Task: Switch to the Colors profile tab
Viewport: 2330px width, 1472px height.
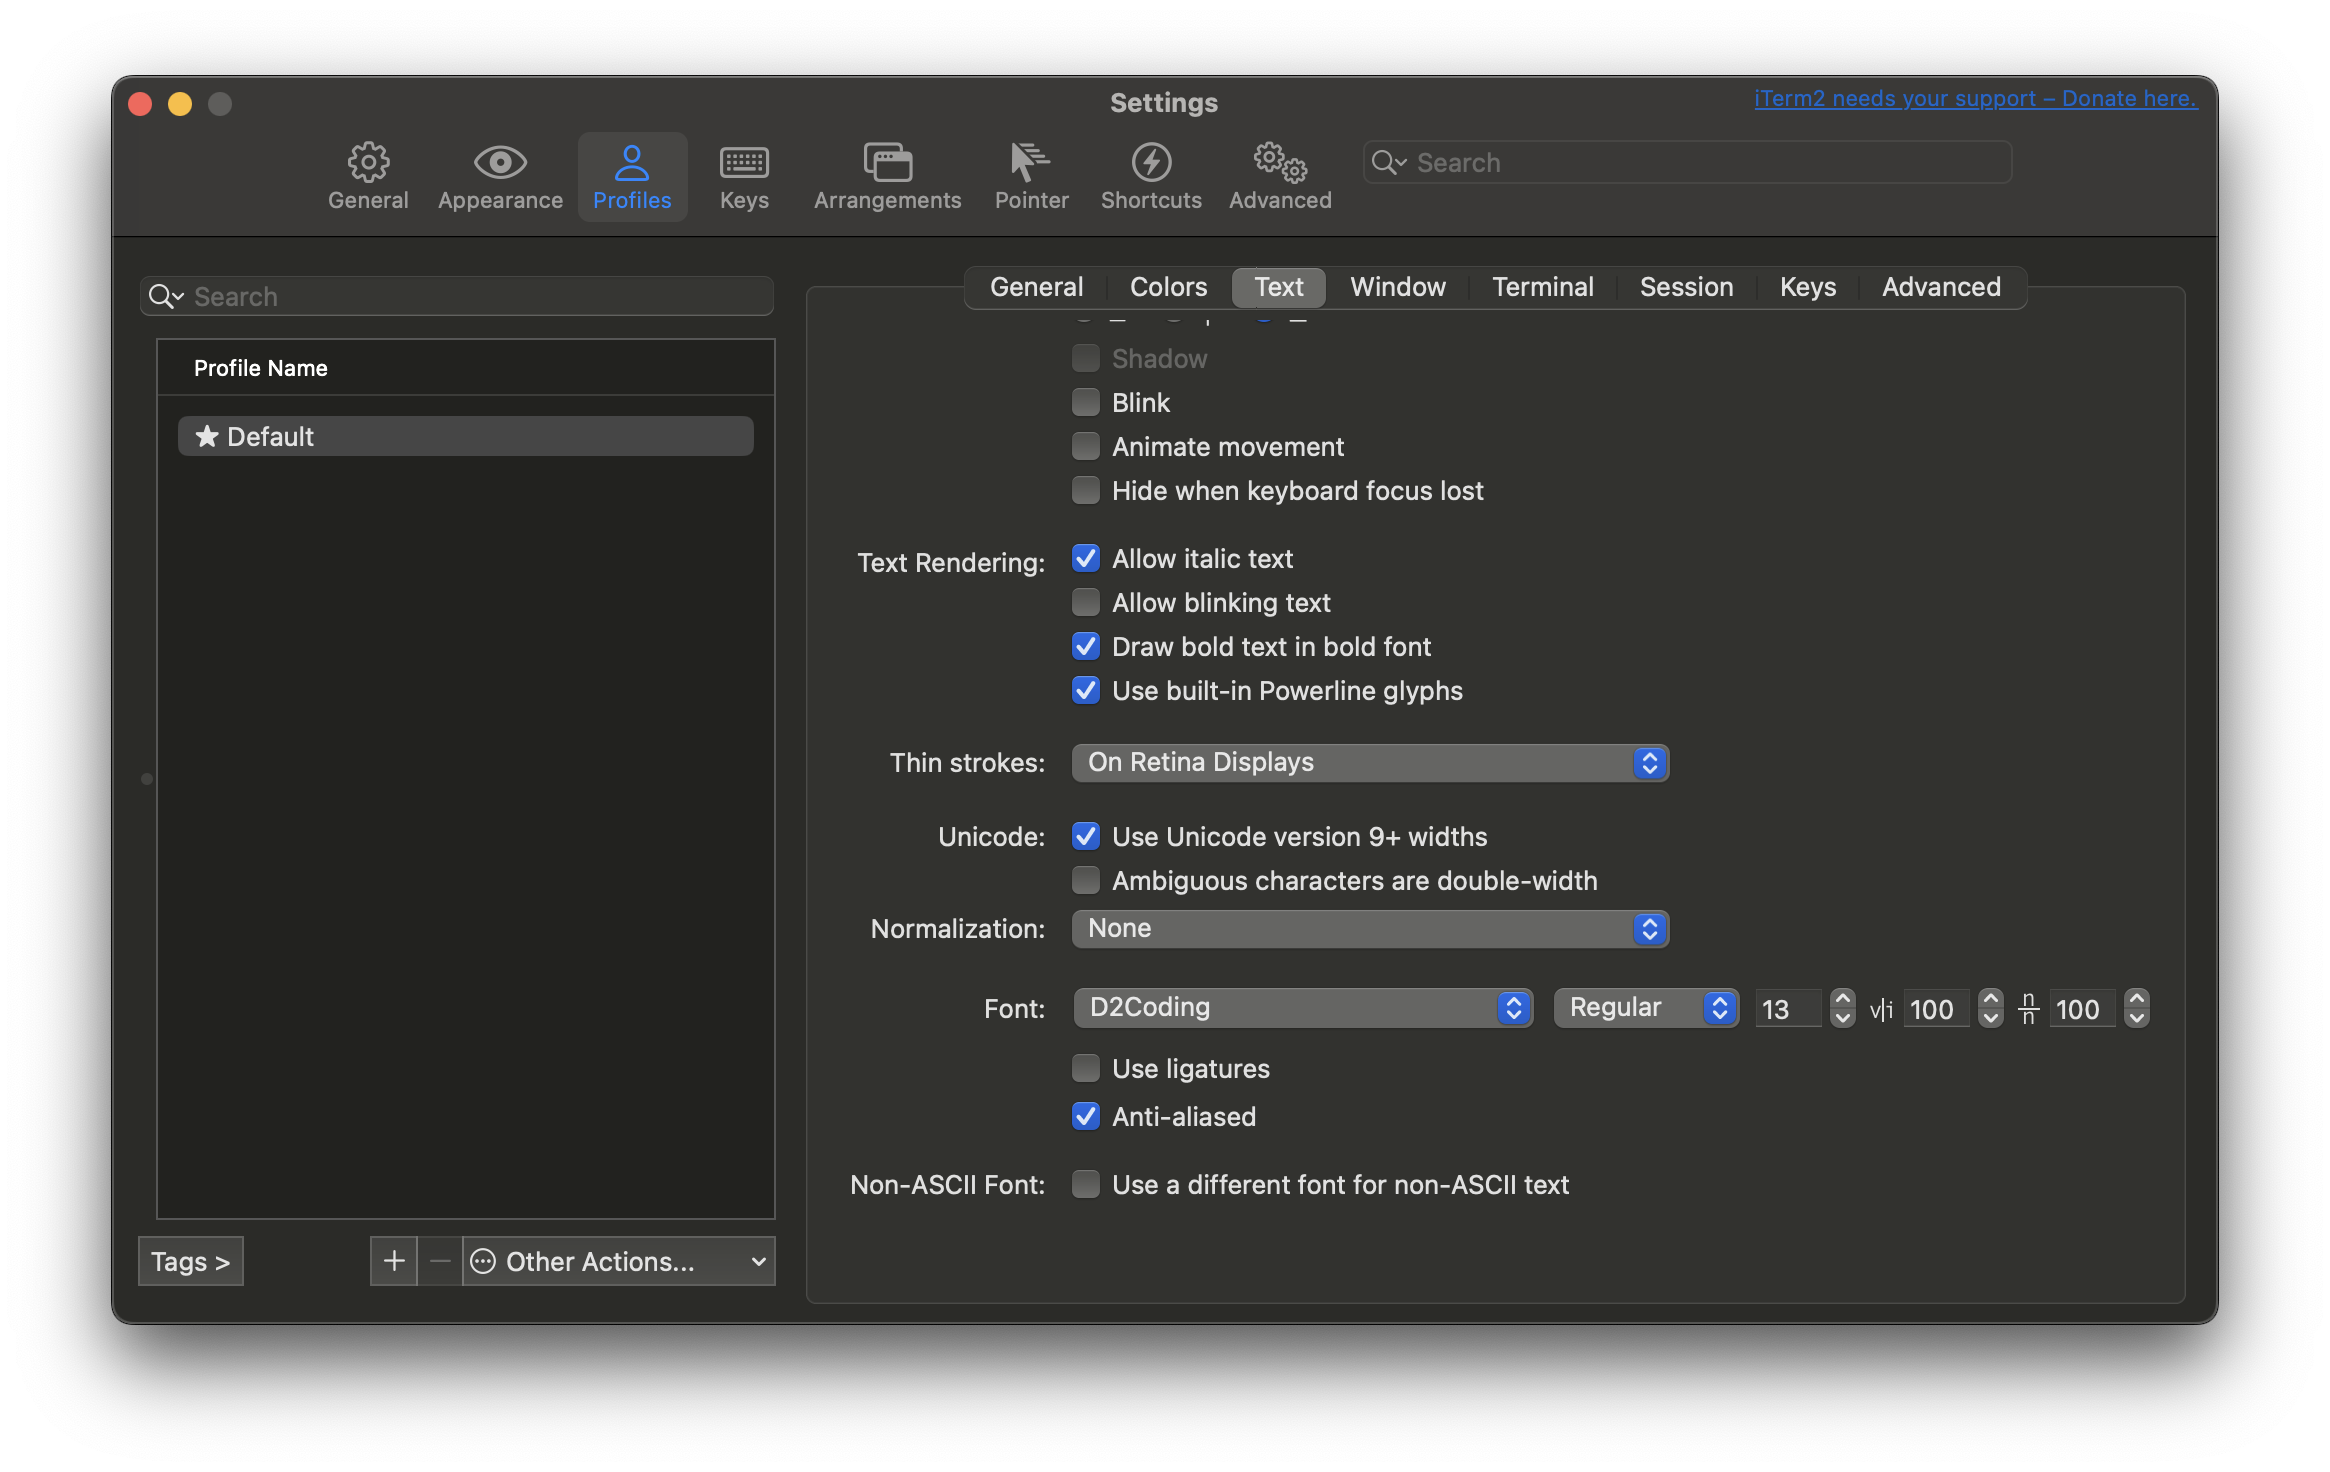Action: (x=1168, y=287)
